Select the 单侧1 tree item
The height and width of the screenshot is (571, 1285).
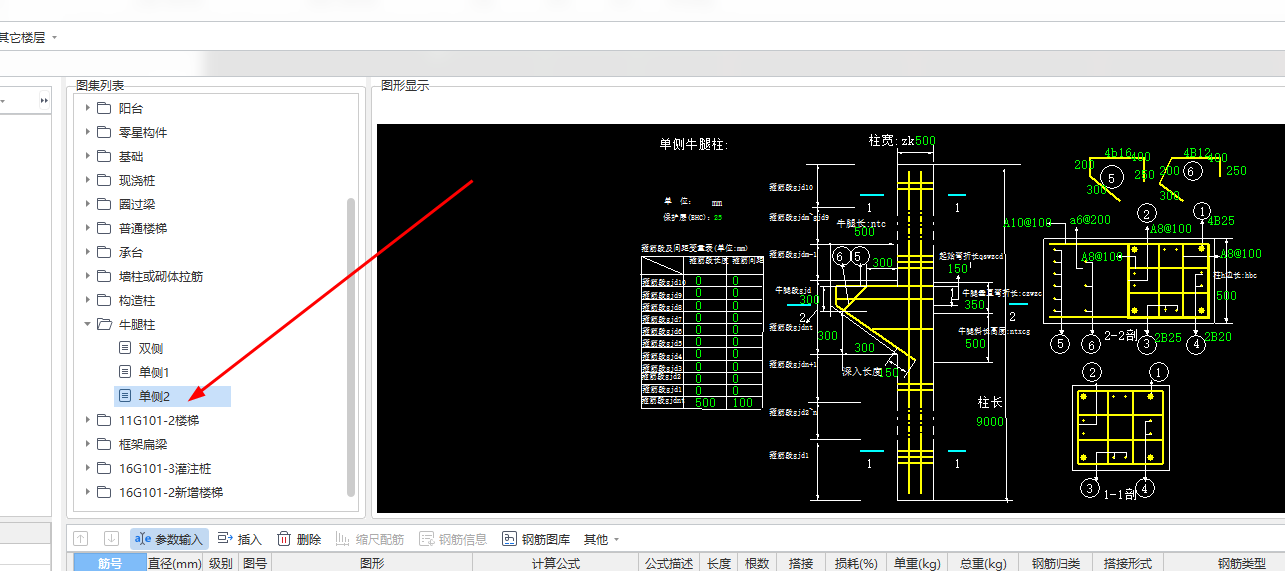tap(154, 372)
